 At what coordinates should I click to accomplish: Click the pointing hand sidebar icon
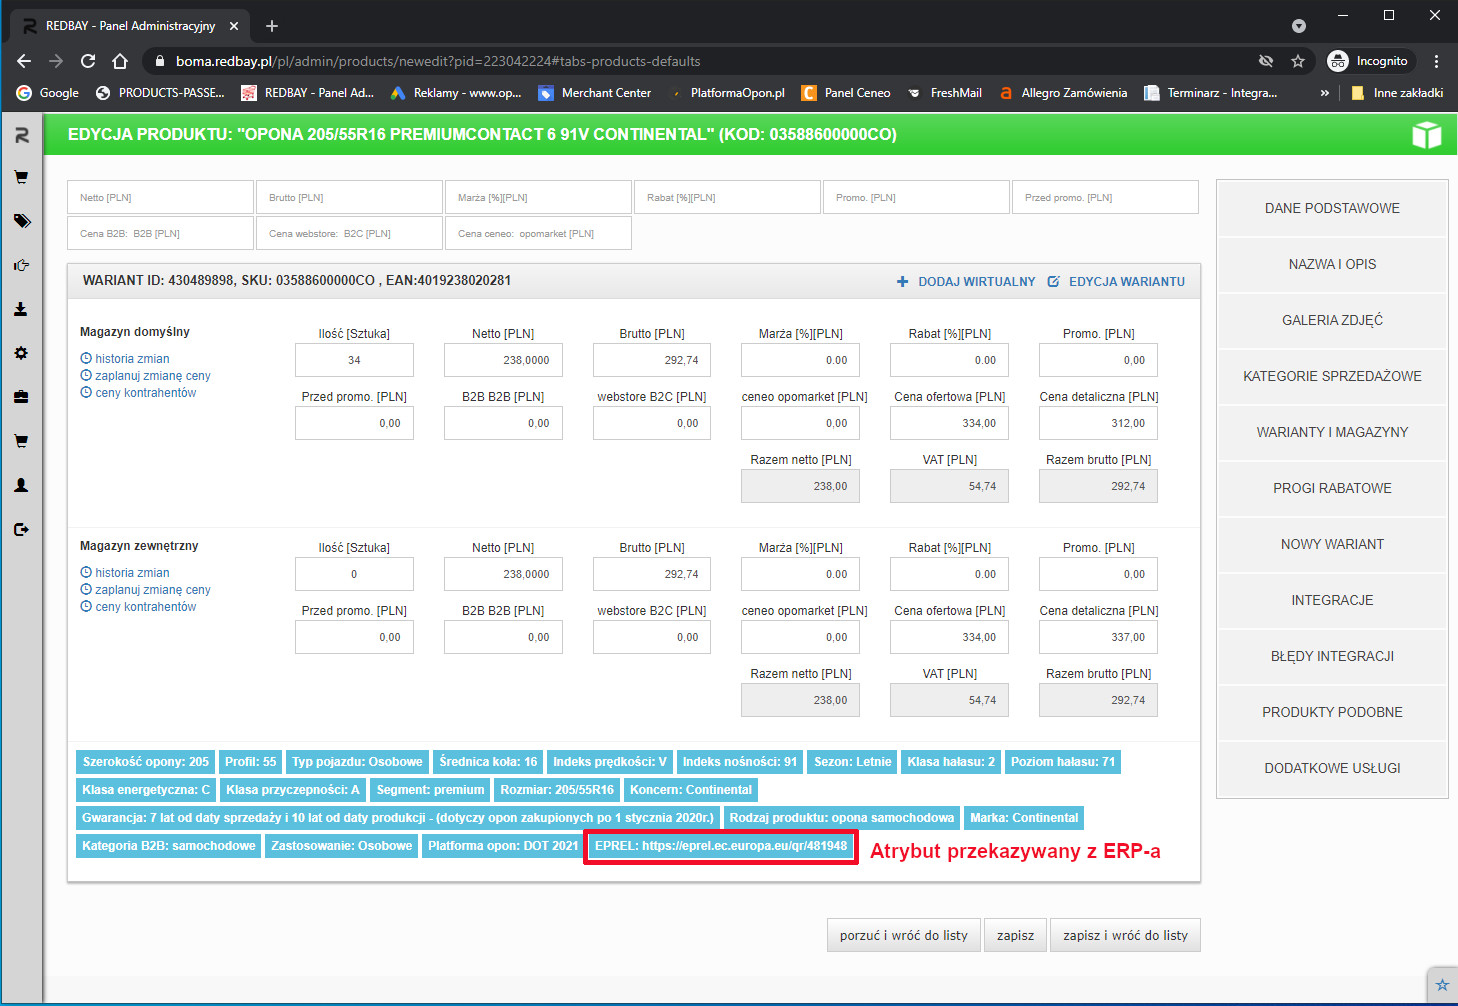coord(21,265)
